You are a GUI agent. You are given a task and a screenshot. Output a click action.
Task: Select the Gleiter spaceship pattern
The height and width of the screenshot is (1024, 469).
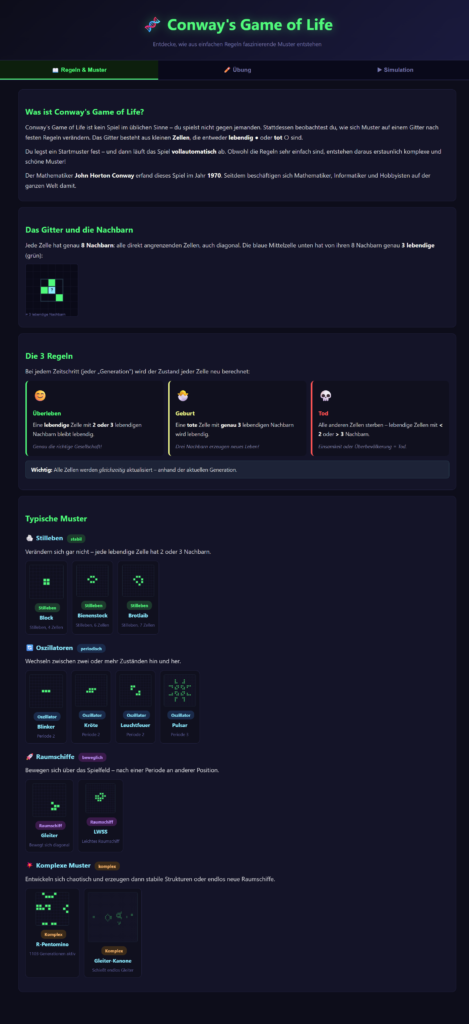(50, 815)
